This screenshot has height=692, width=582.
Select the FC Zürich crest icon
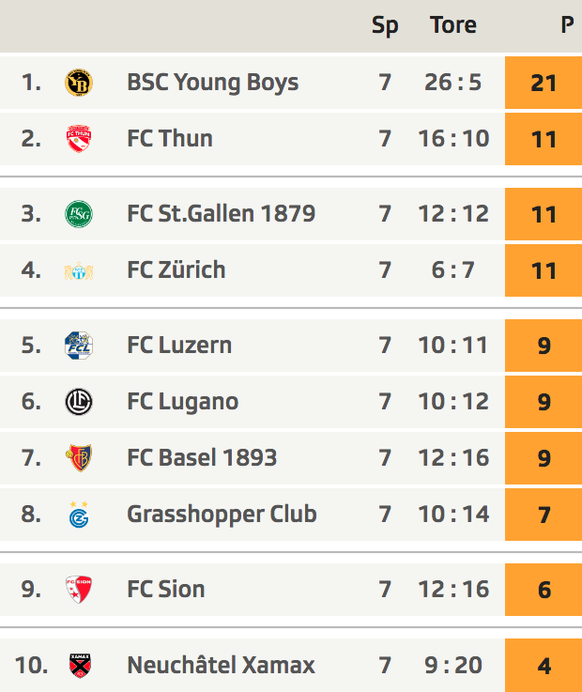79,271
